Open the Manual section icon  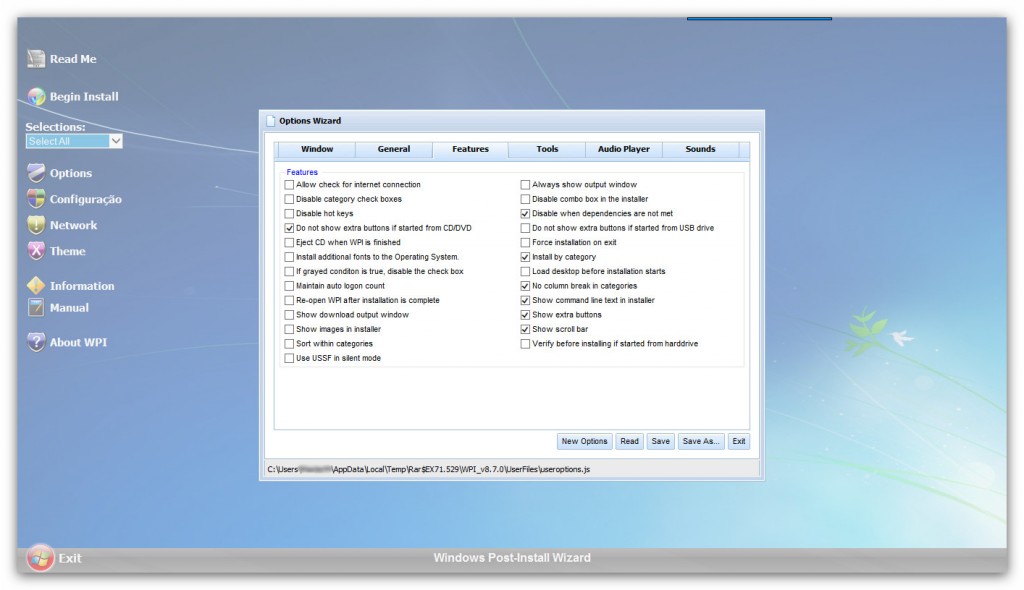[x=37, y=308]
